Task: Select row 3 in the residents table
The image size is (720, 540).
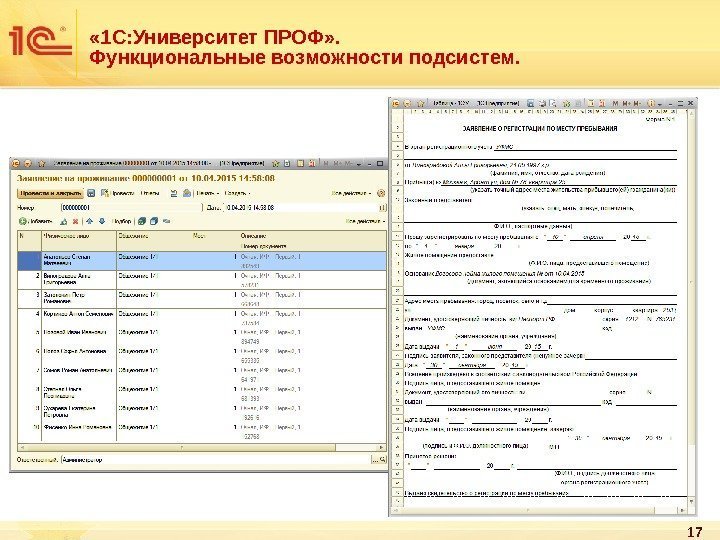Action: (x=202, y=298)
